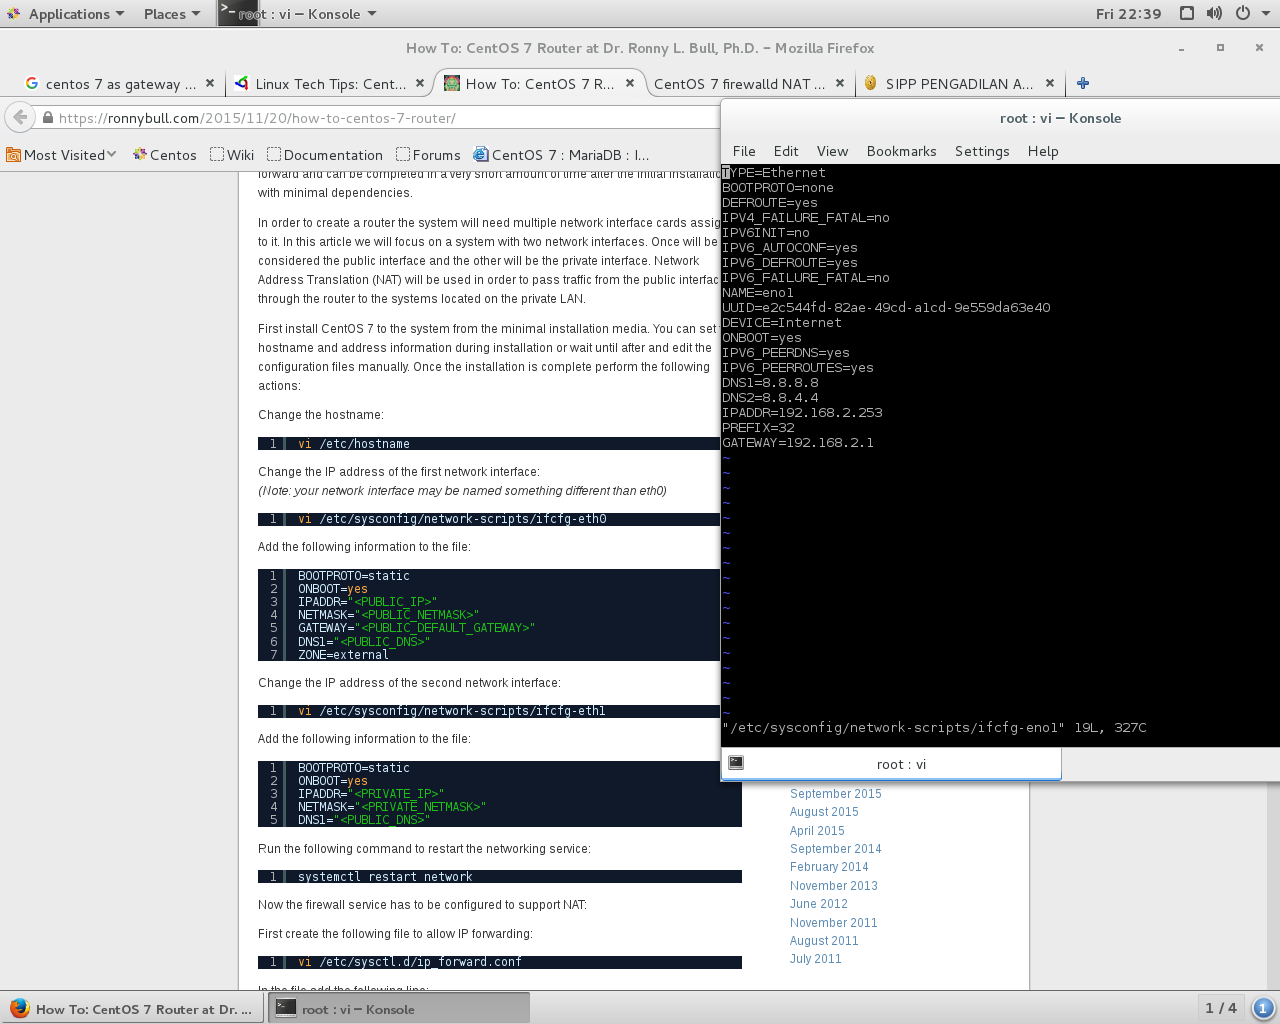This screenshot has width=1280, height=1024.
Task: Click the padlock icon in the URL bar
Action: coord(47,118)
